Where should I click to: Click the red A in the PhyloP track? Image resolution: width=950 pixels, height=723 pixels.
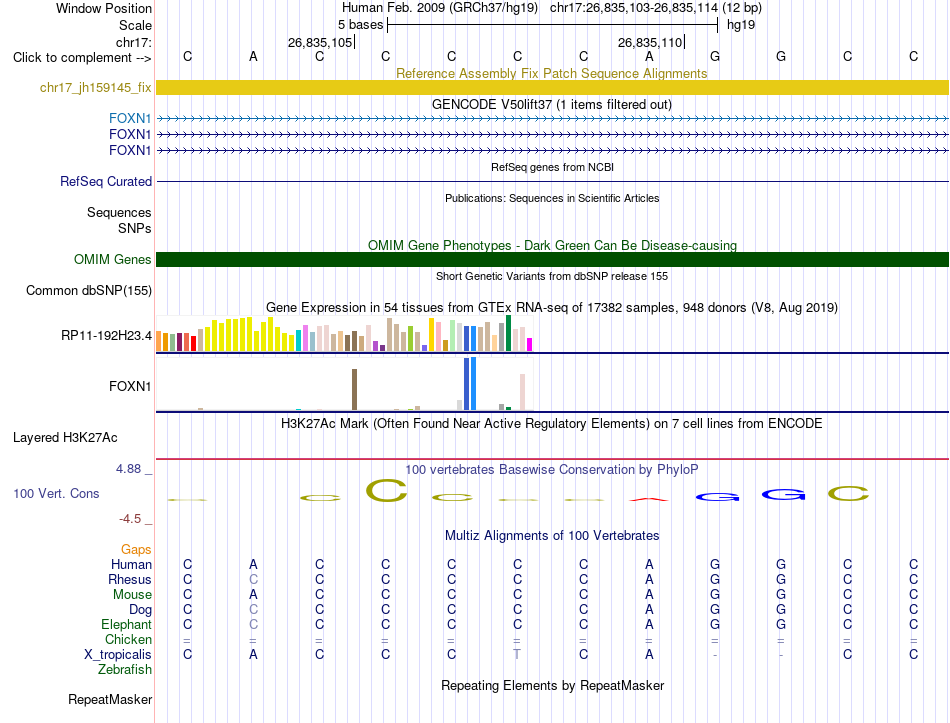649,499
